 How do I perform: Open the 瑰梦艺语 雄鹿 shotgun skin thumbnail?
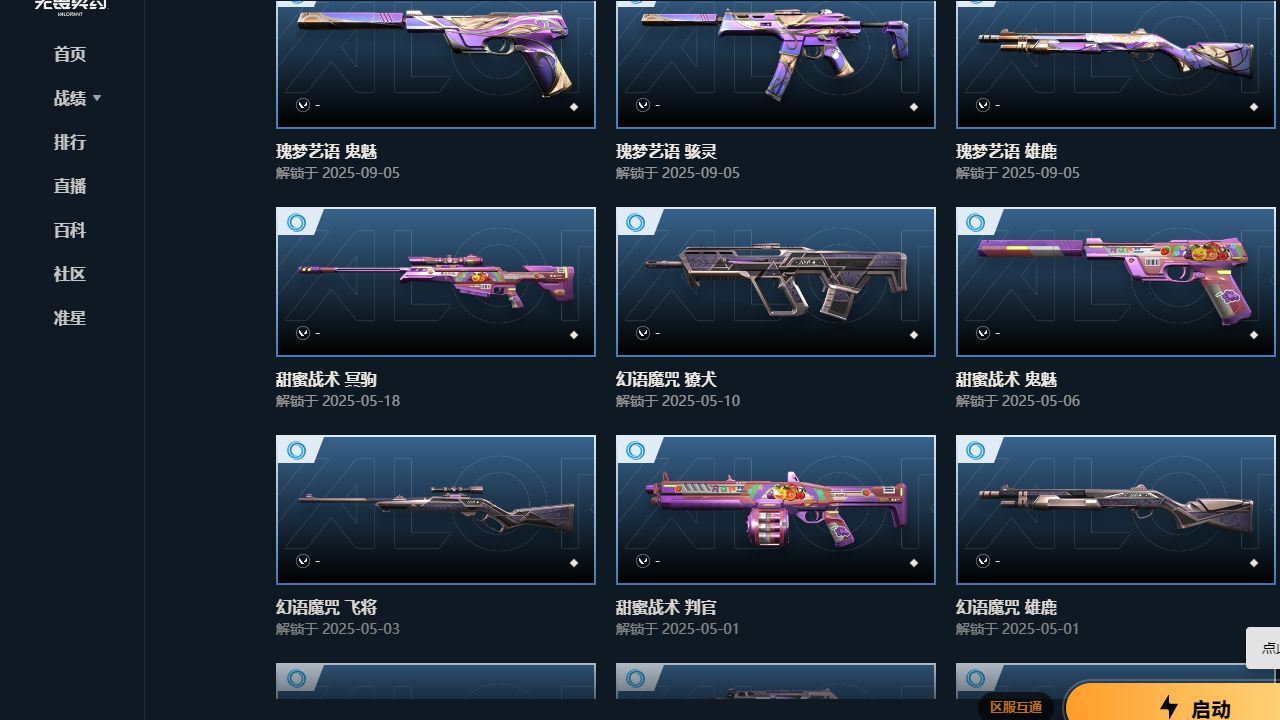pos(1116,64)
